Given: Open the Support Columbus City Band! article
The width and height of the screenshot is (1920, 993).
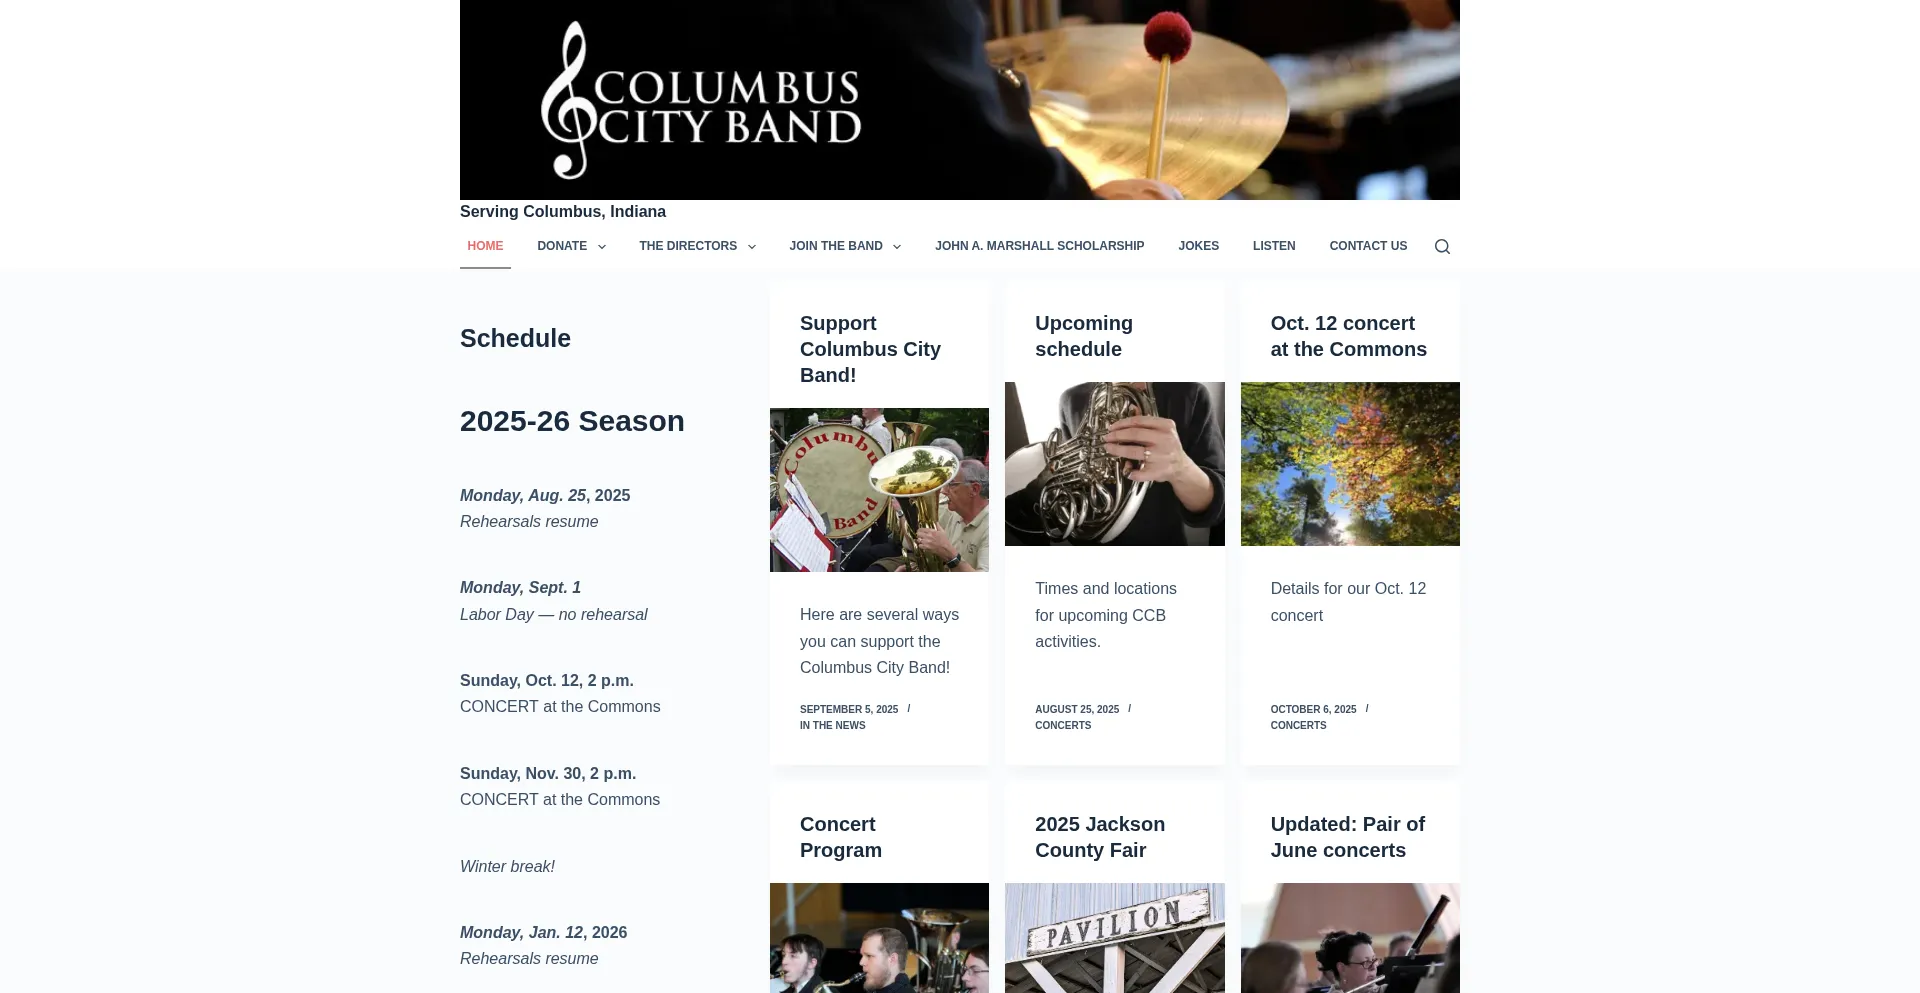Looking at the screenshot, I should [x=870, y=349].
